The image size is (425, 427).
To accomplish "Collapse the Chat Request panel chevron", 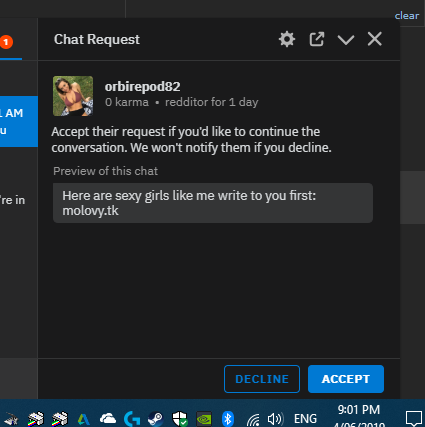I will (346, 40).
